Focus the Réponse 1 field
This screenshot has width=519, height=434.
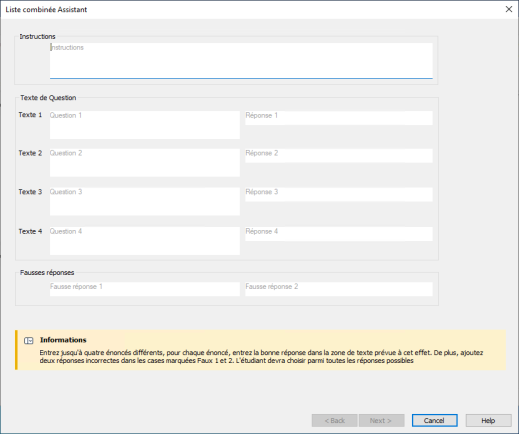[339, 118]
